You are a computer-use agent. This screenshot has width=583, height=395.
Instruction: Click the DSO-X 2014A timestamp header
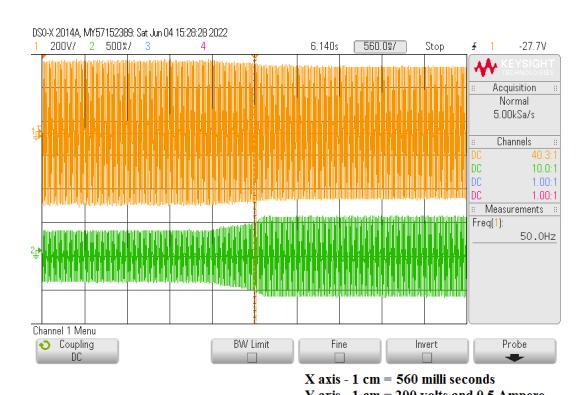click(130, 33)
